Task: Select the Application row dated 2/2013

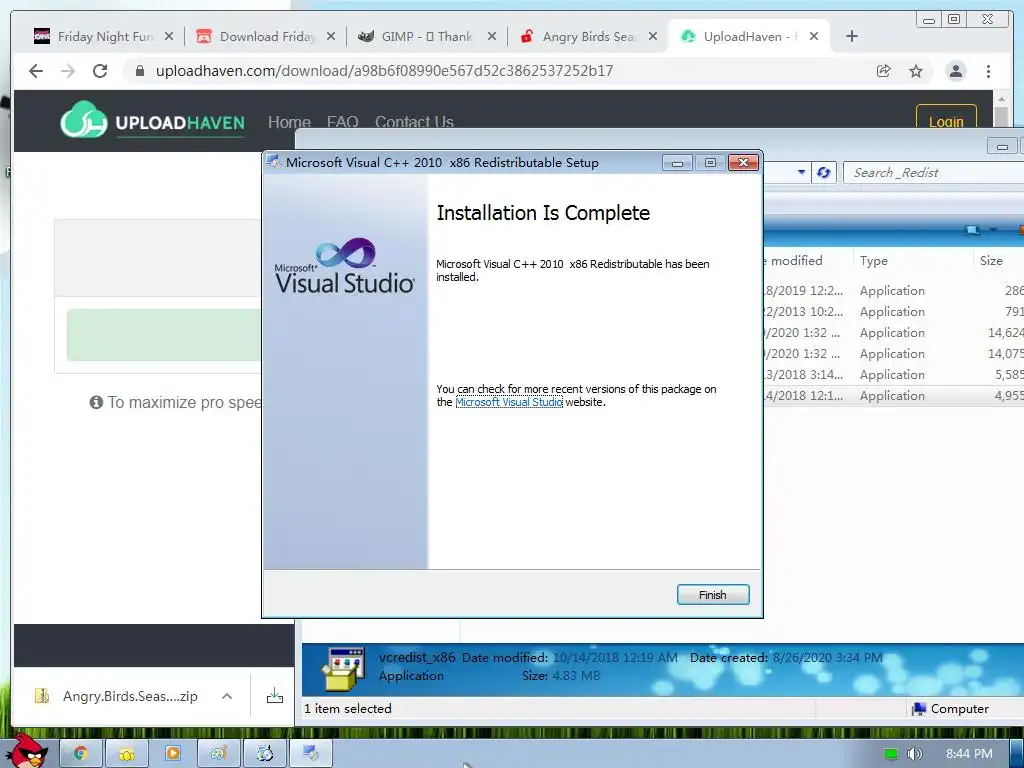Action: point(893,312)
